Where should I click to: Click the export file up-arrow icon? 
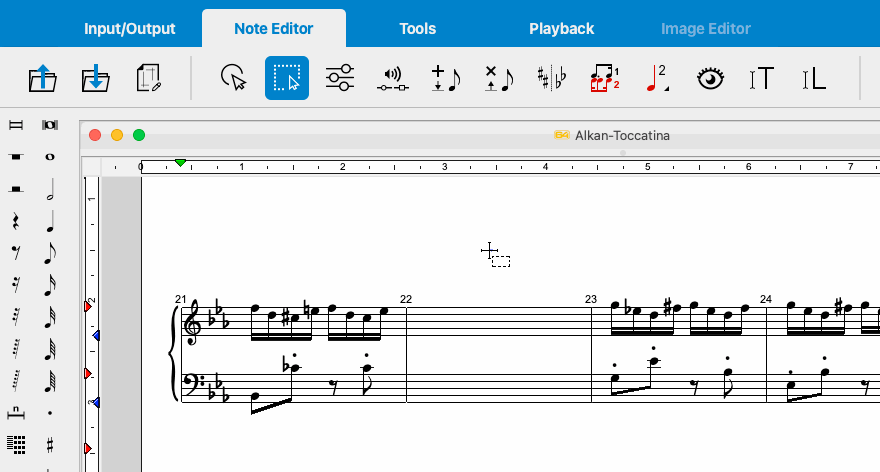pos(42,78)
